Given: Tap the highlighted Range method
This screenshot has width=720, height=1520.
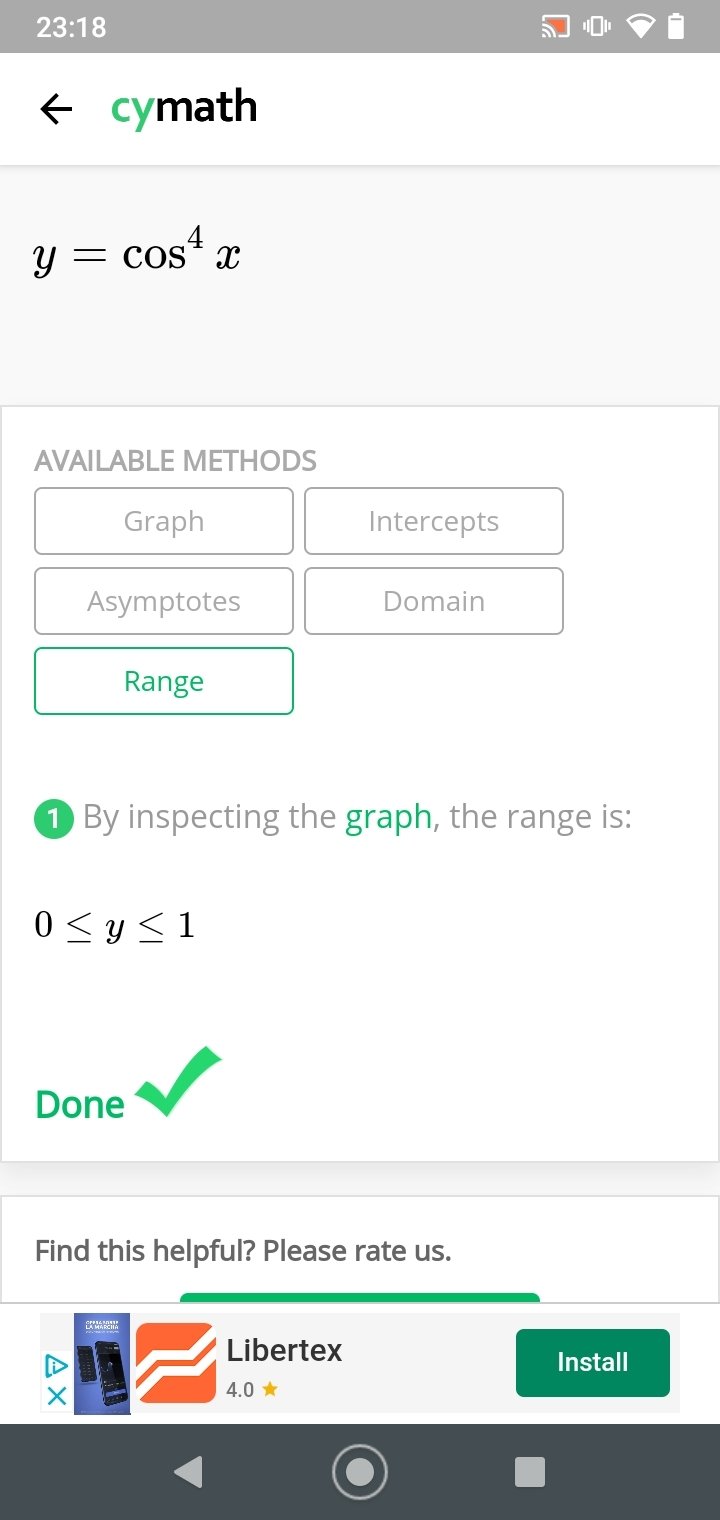Looking at the screenshot, I should click(x=164, y=681).
